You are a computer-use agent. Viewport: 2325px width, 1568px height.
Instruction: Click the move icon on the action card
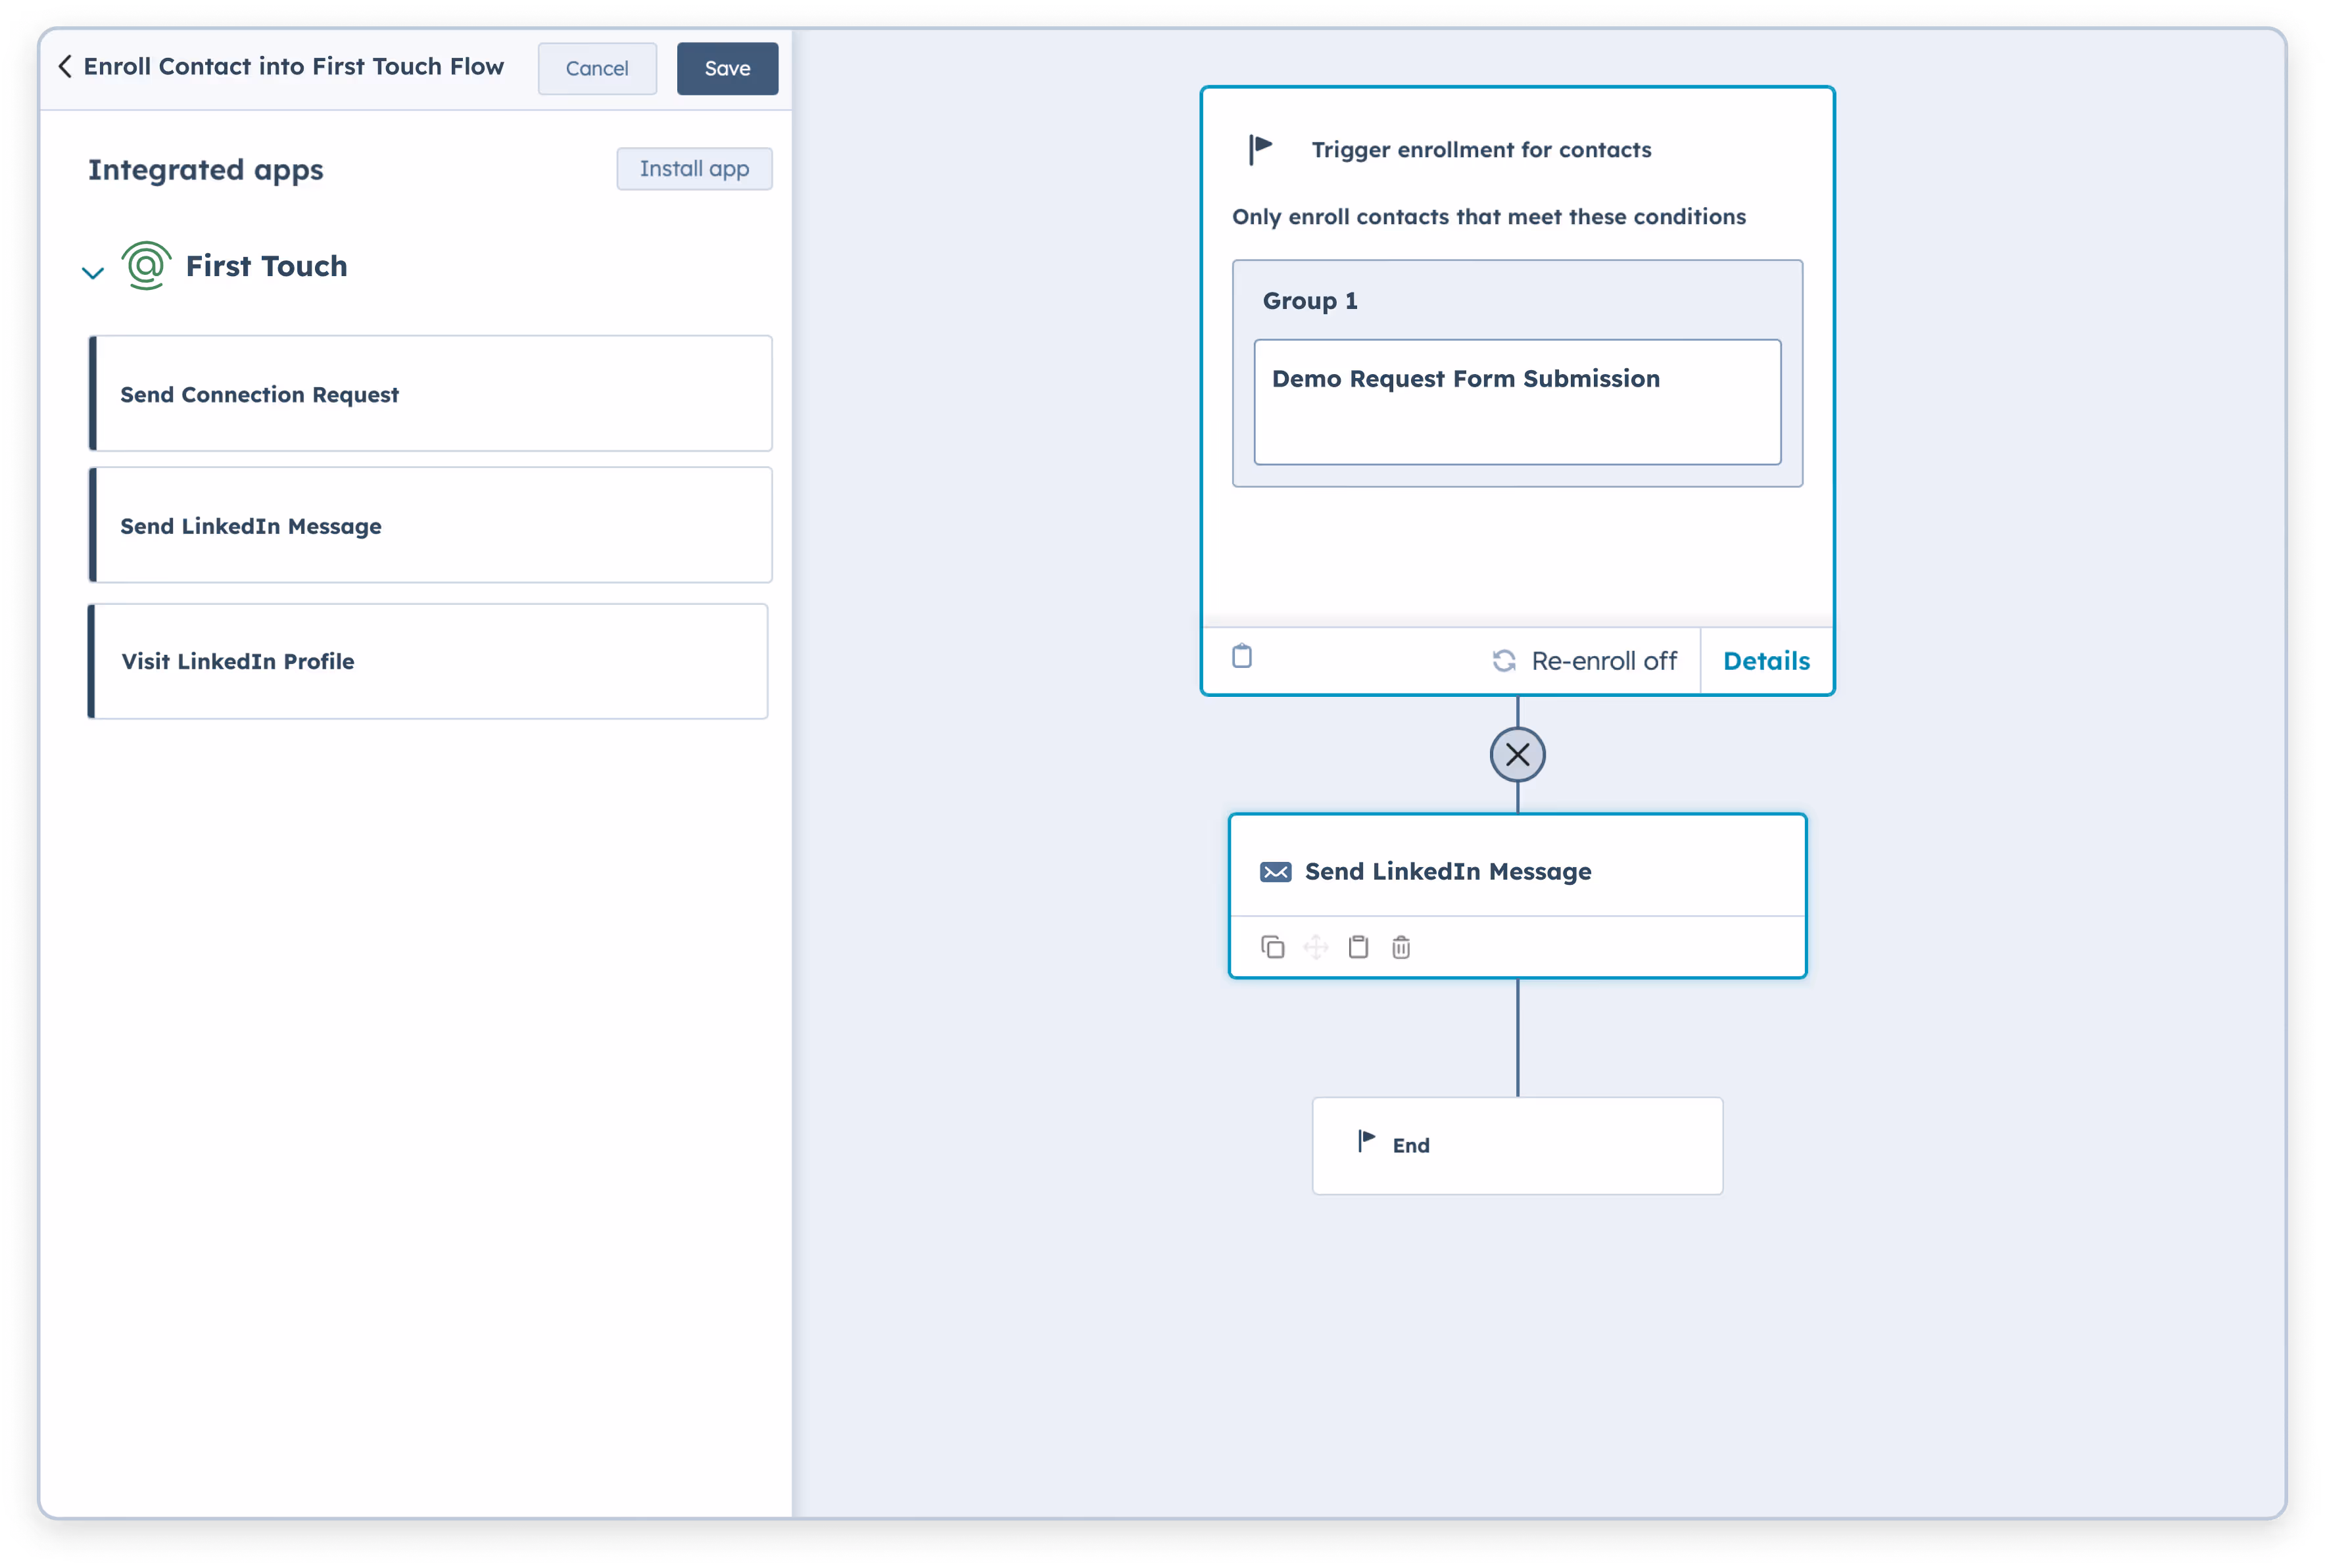[x=1315, y=947]
